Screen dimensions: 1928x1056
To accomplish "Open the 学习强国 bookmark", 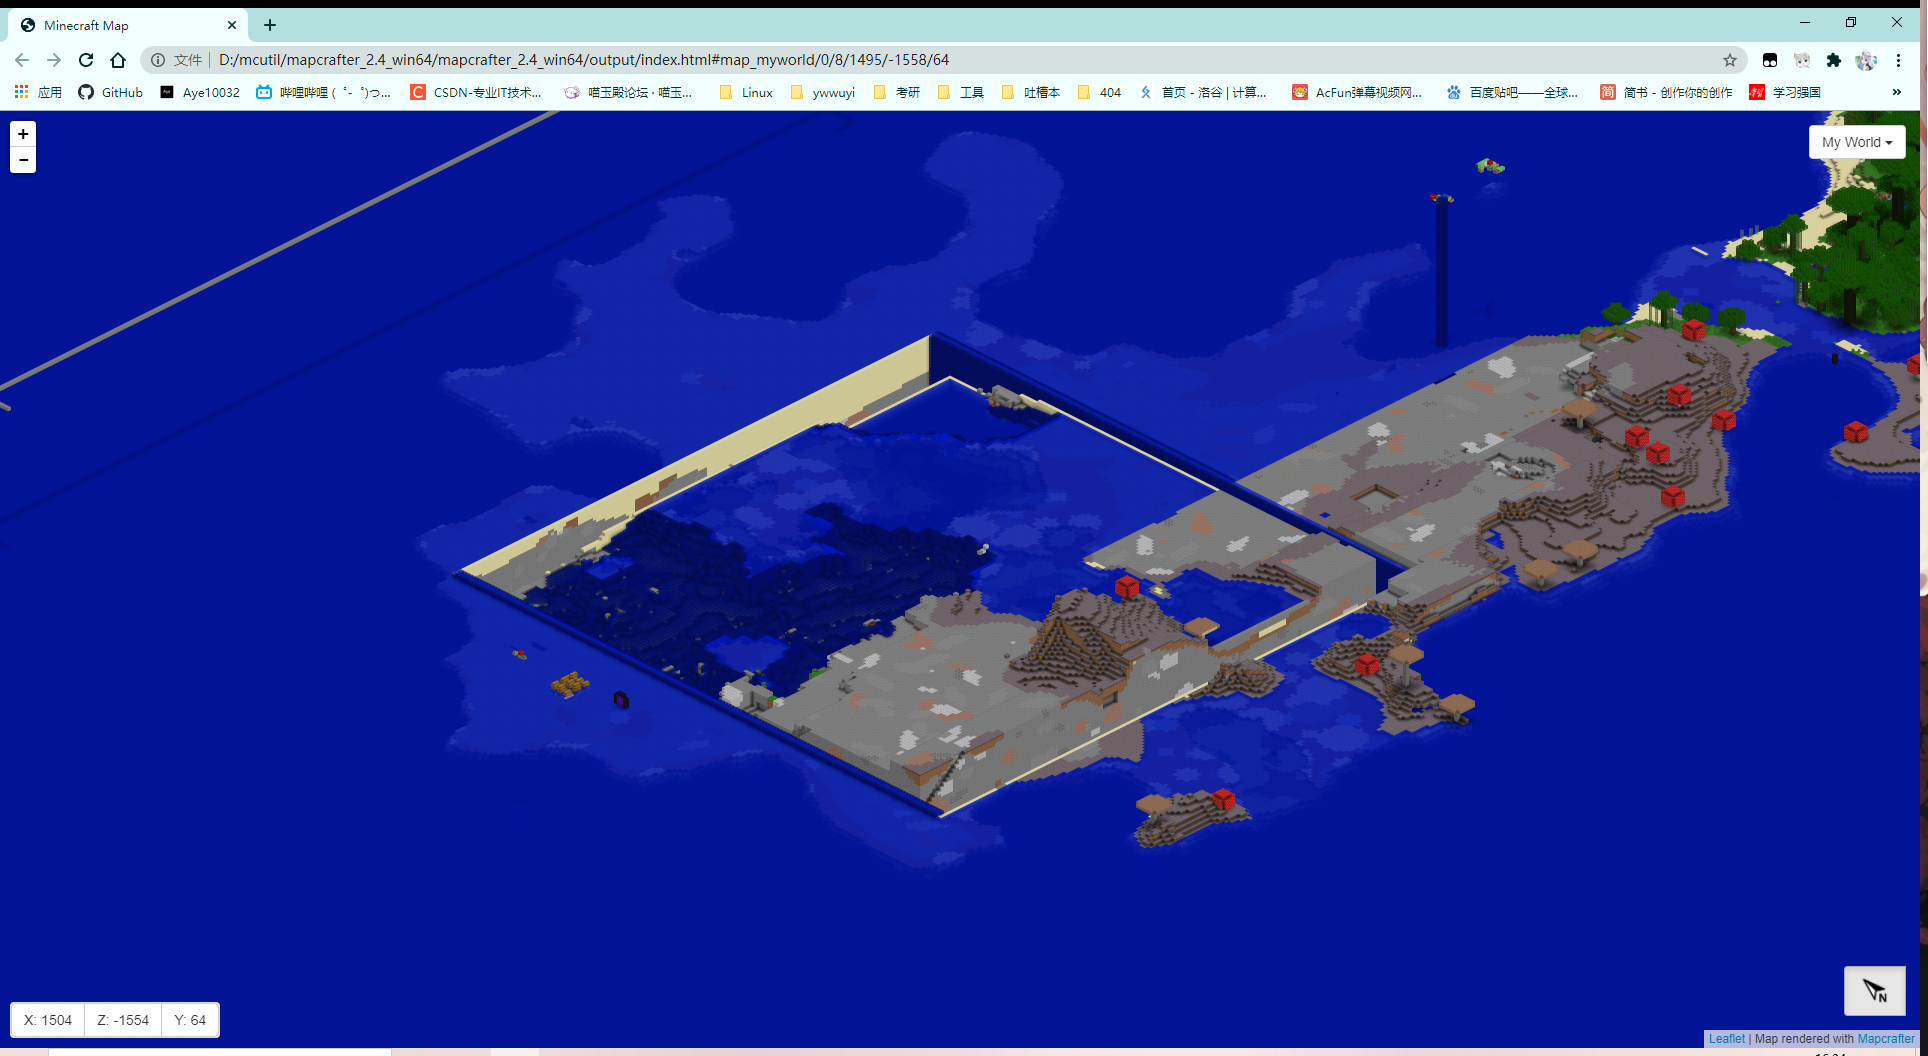I will tap(1785, 92).
